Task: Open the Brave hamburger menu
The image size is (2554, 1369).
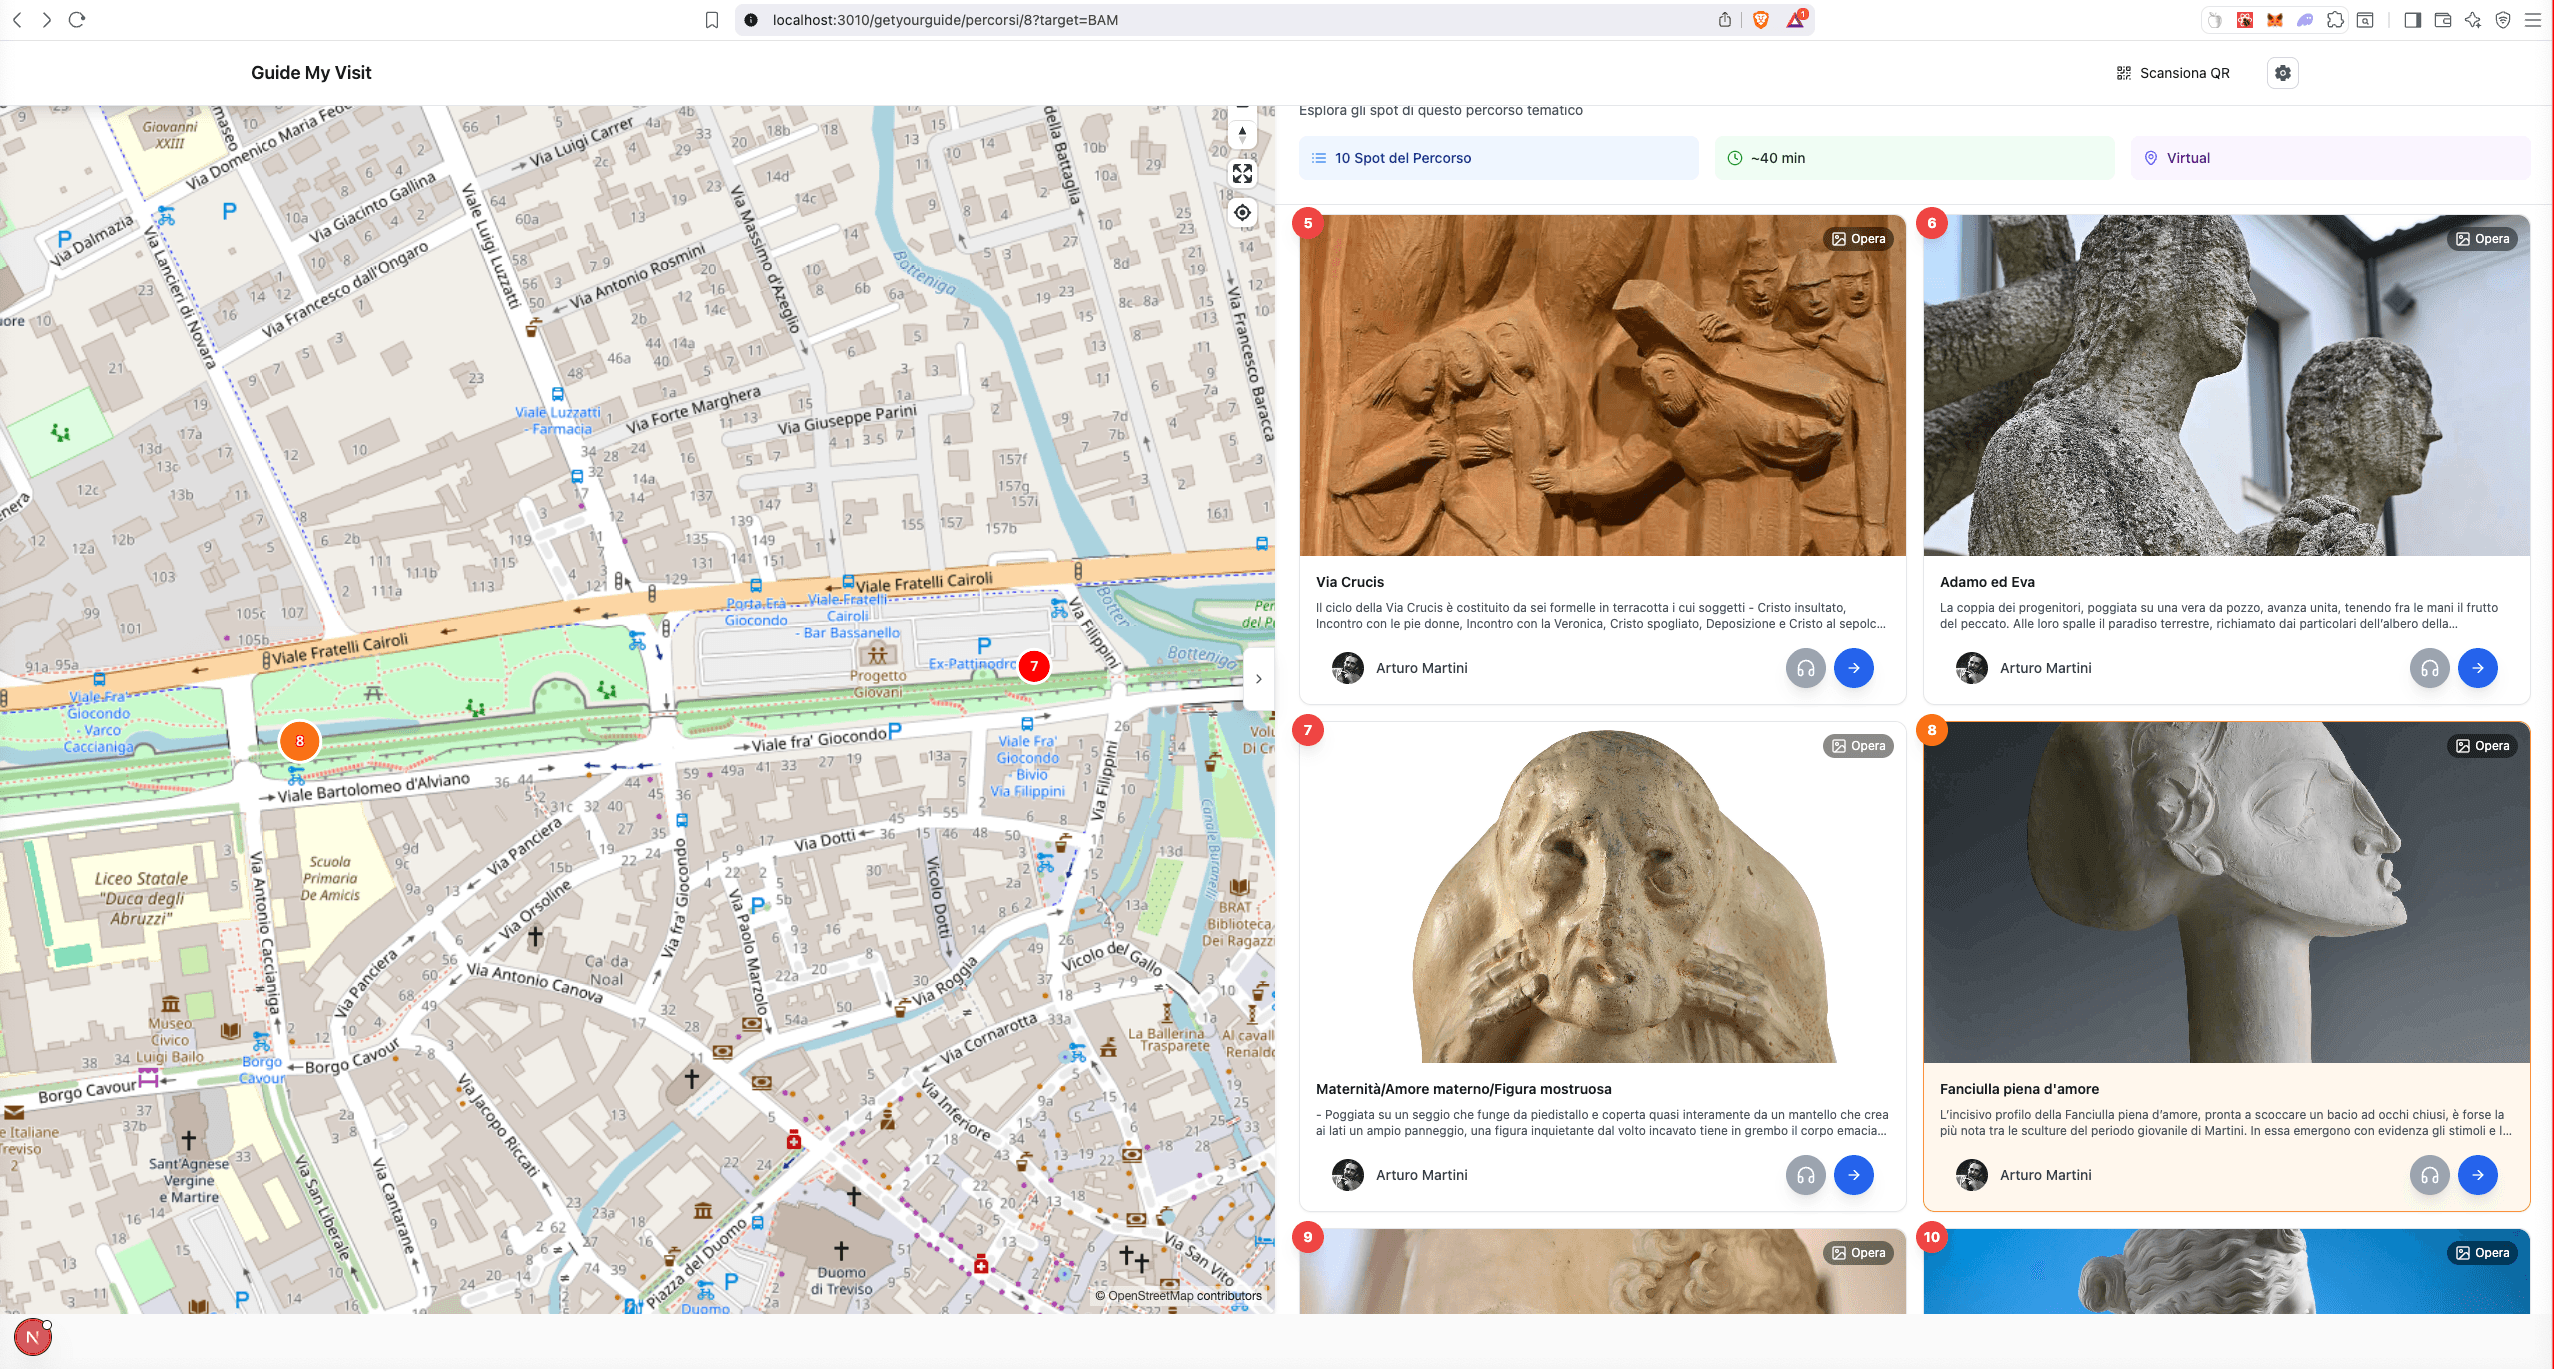Action: (x=2534, y=19)
